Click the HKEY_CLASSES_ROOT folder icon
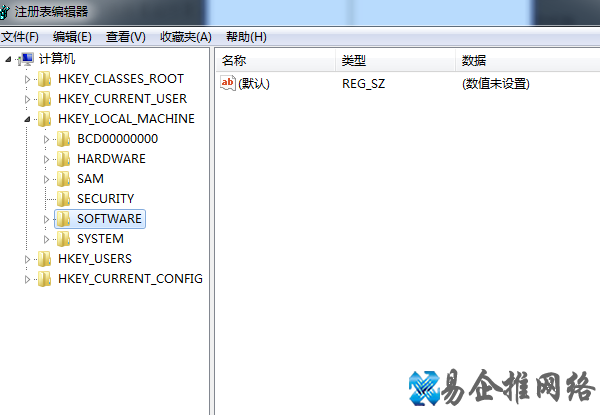The width and height of the screenshot is (600, 415). point(43,79)
